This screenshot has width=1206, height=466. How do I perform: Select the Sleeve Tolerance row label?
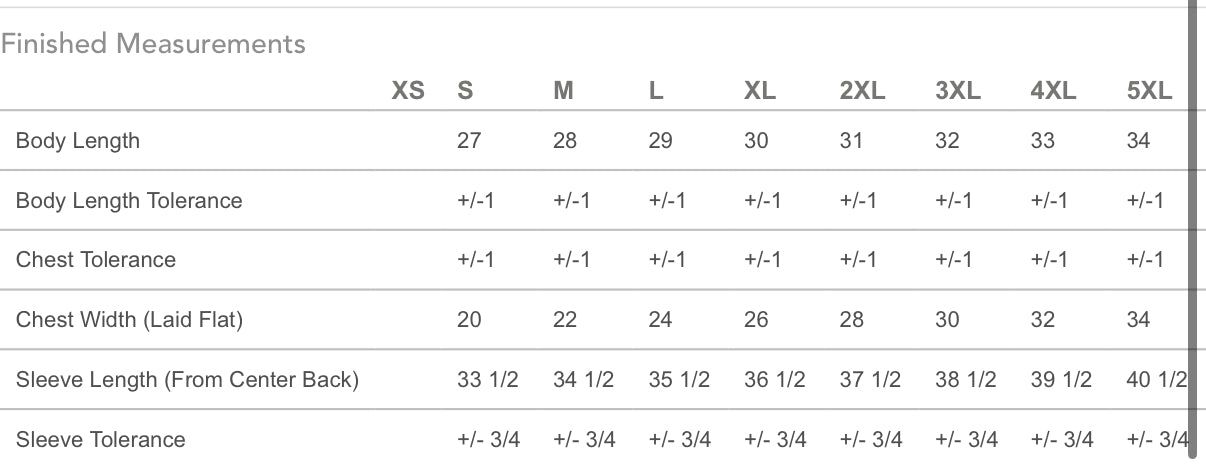pos(100,439)
